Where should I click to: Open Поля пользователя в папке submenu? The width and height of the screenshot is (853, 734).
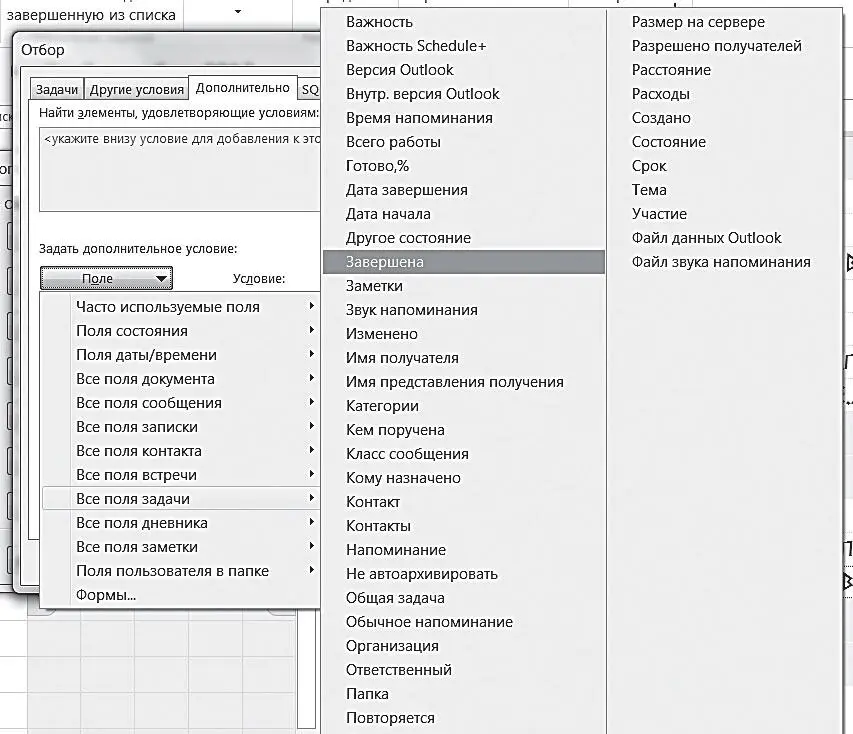pos(181,570)
